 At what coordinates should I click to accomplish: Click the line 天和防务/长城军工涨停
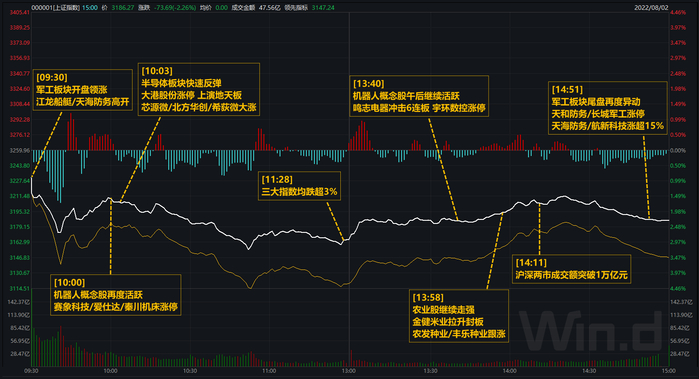598,114
